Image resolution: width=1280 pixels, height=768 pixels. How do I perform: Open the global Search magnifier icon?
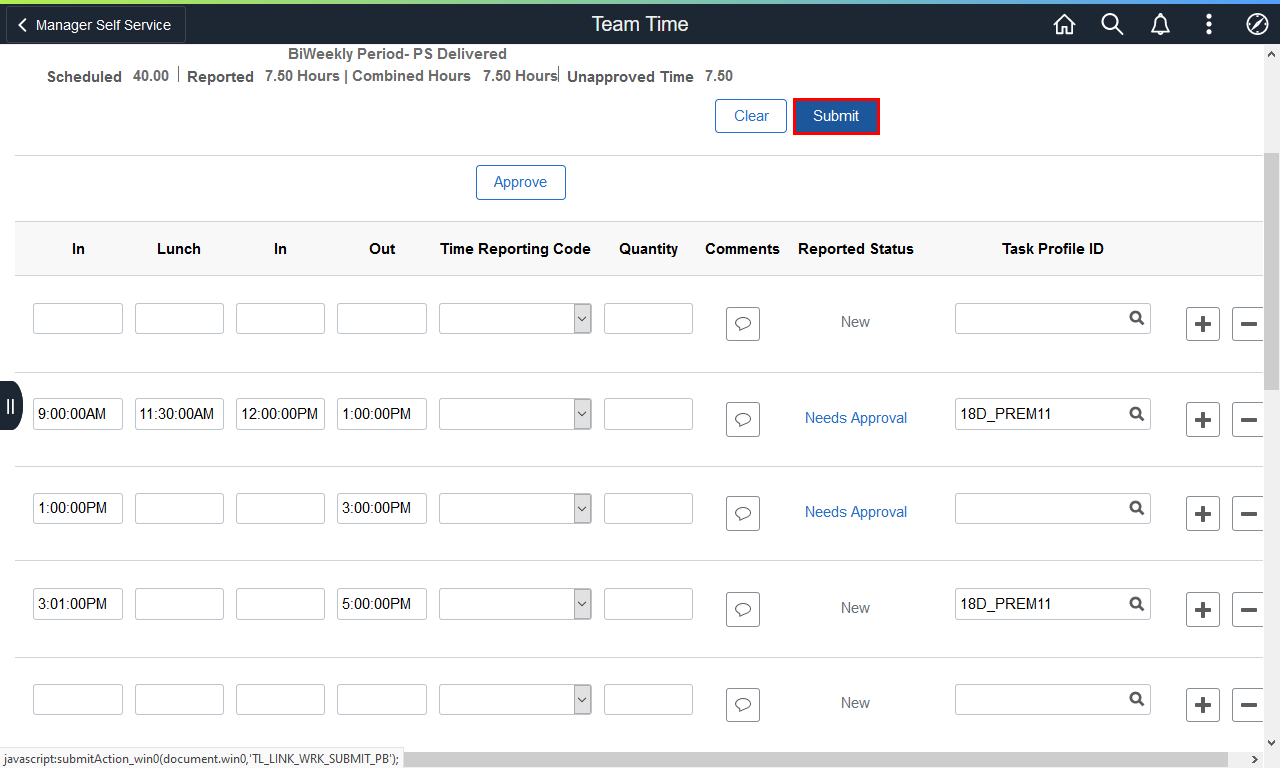click(1112, 25)
